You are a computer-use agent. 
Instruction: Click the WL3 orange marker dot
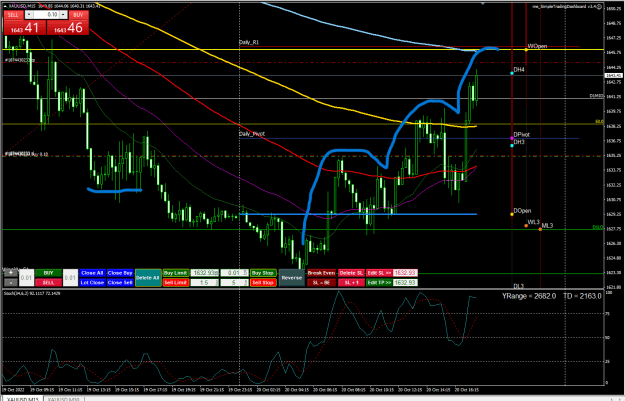point(526,226)
